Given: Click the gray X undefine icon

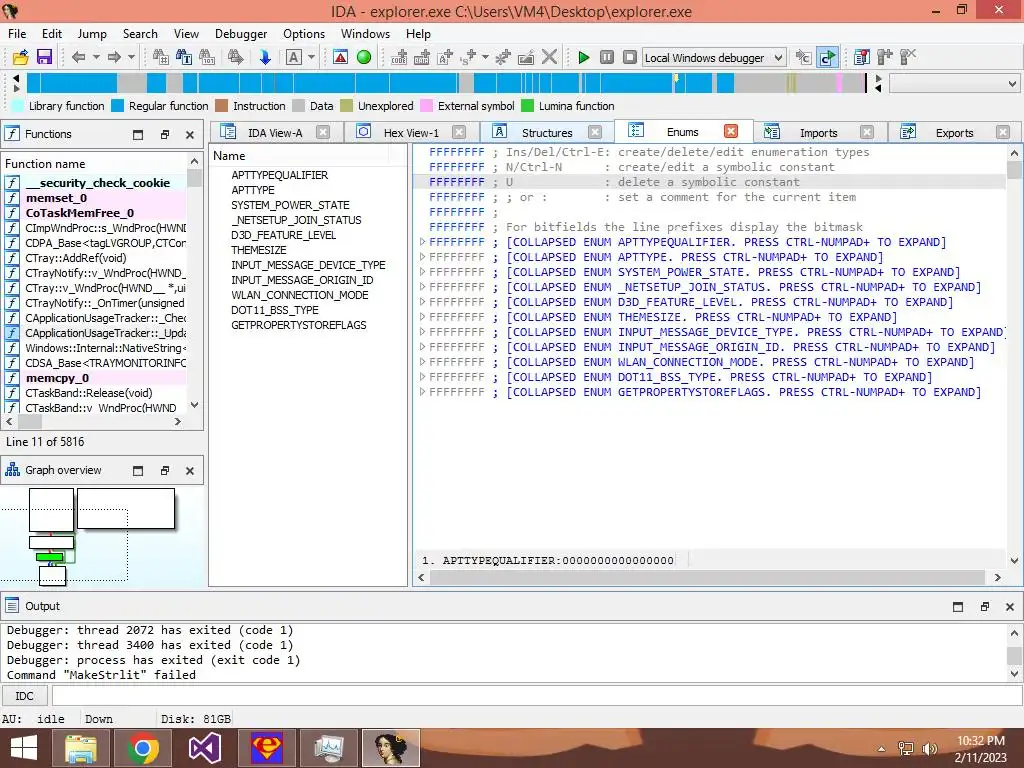Looking at the screenshot, I should pos(549,57).
